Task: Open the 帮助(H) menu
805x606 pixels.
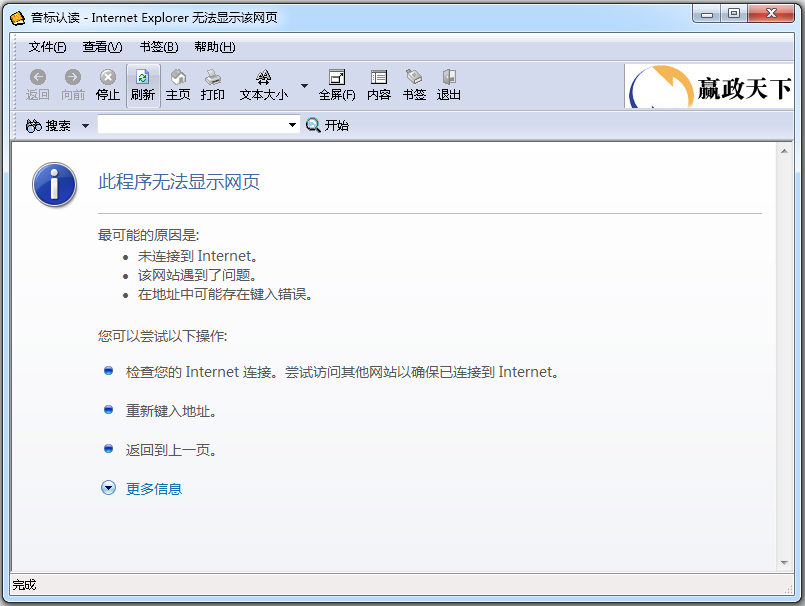Action: coord(212,46)
